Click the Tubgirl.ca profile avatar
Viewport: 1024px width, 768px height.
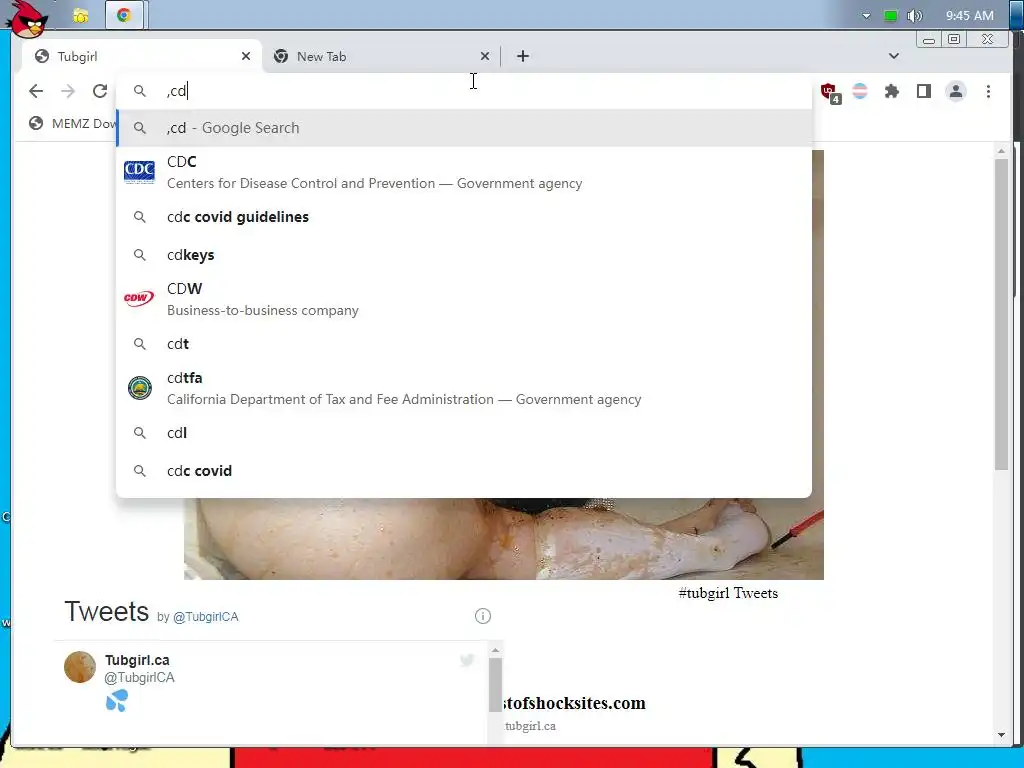[80, 667]
